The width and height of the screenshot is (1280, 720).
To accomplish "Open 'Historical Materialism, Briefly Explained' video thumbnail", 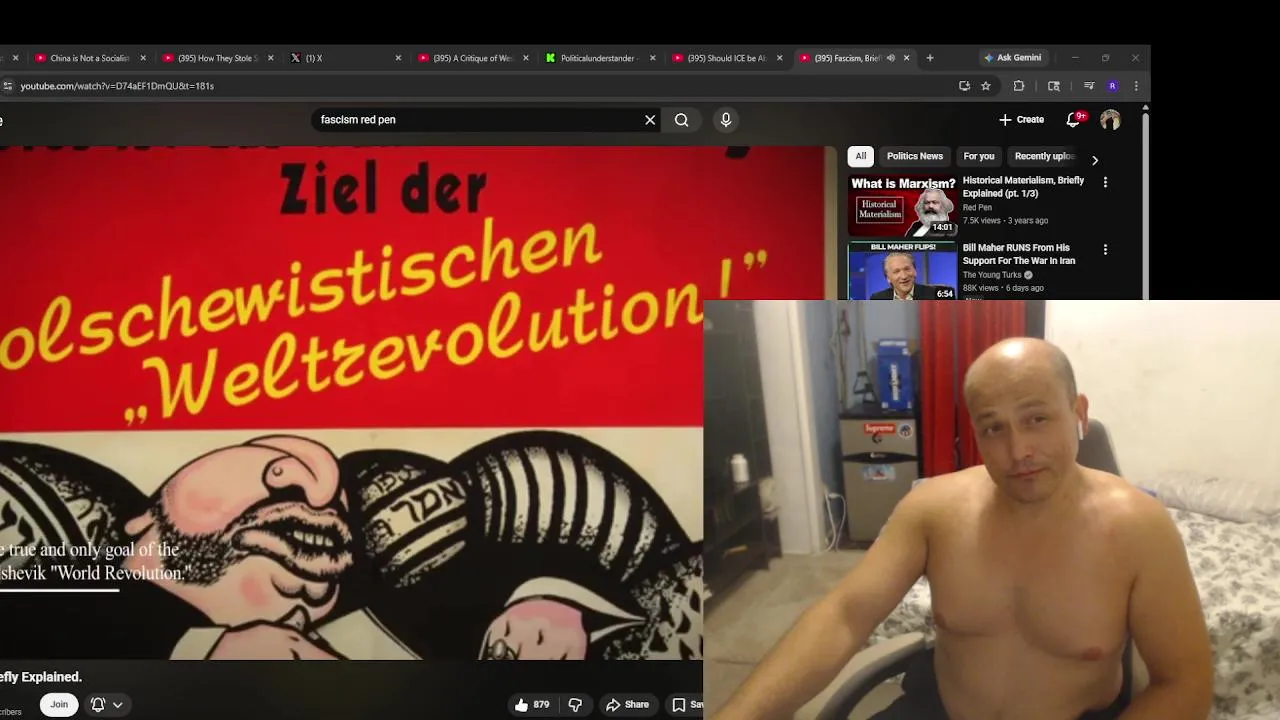I will [x=902, y=205].
